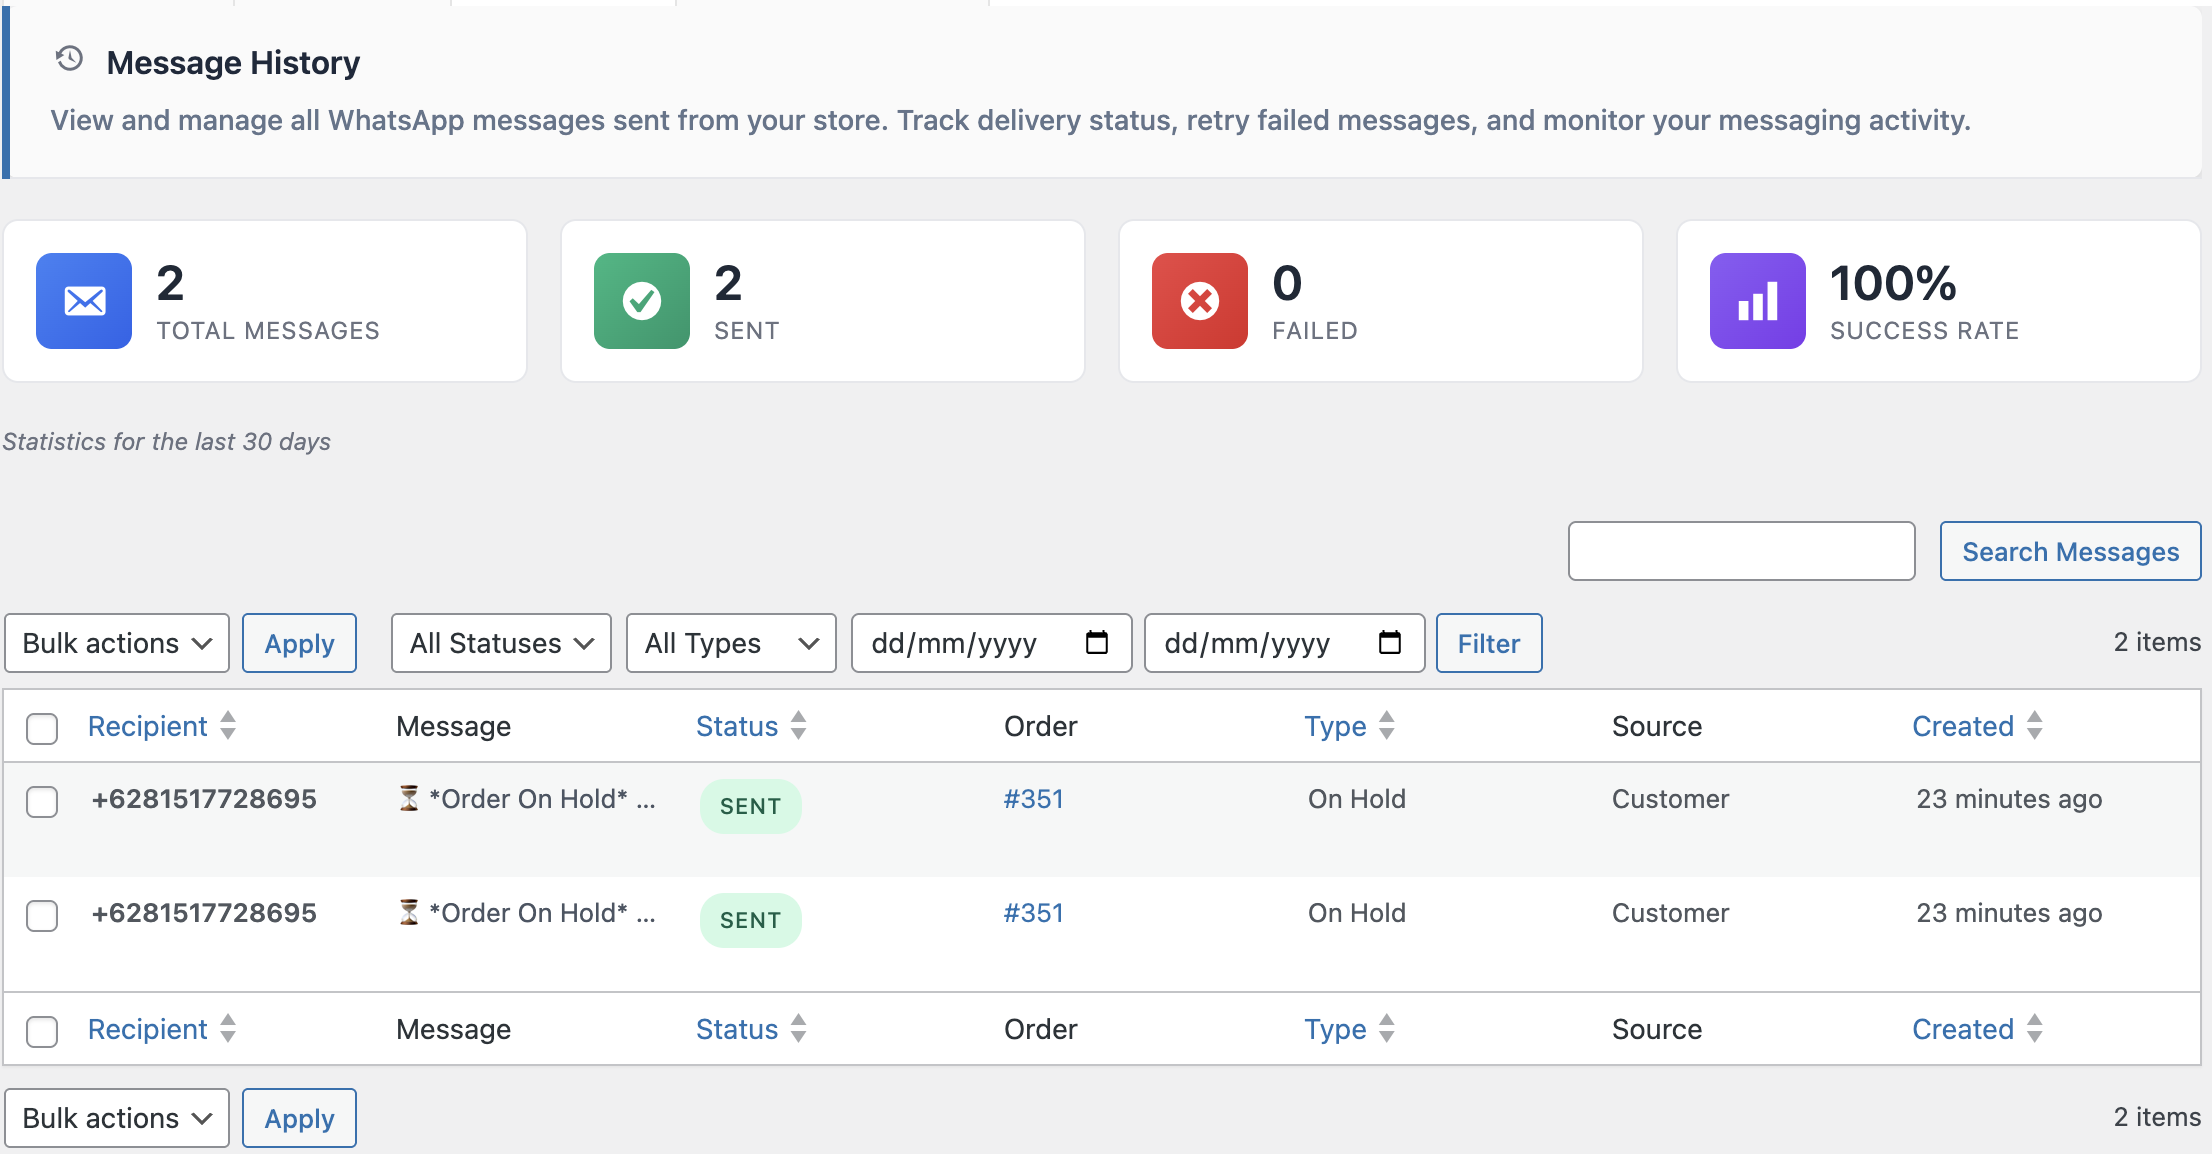The image size is (2212, 1154).
Task: Check the second message row checkbox
Action: pos(42,915)
